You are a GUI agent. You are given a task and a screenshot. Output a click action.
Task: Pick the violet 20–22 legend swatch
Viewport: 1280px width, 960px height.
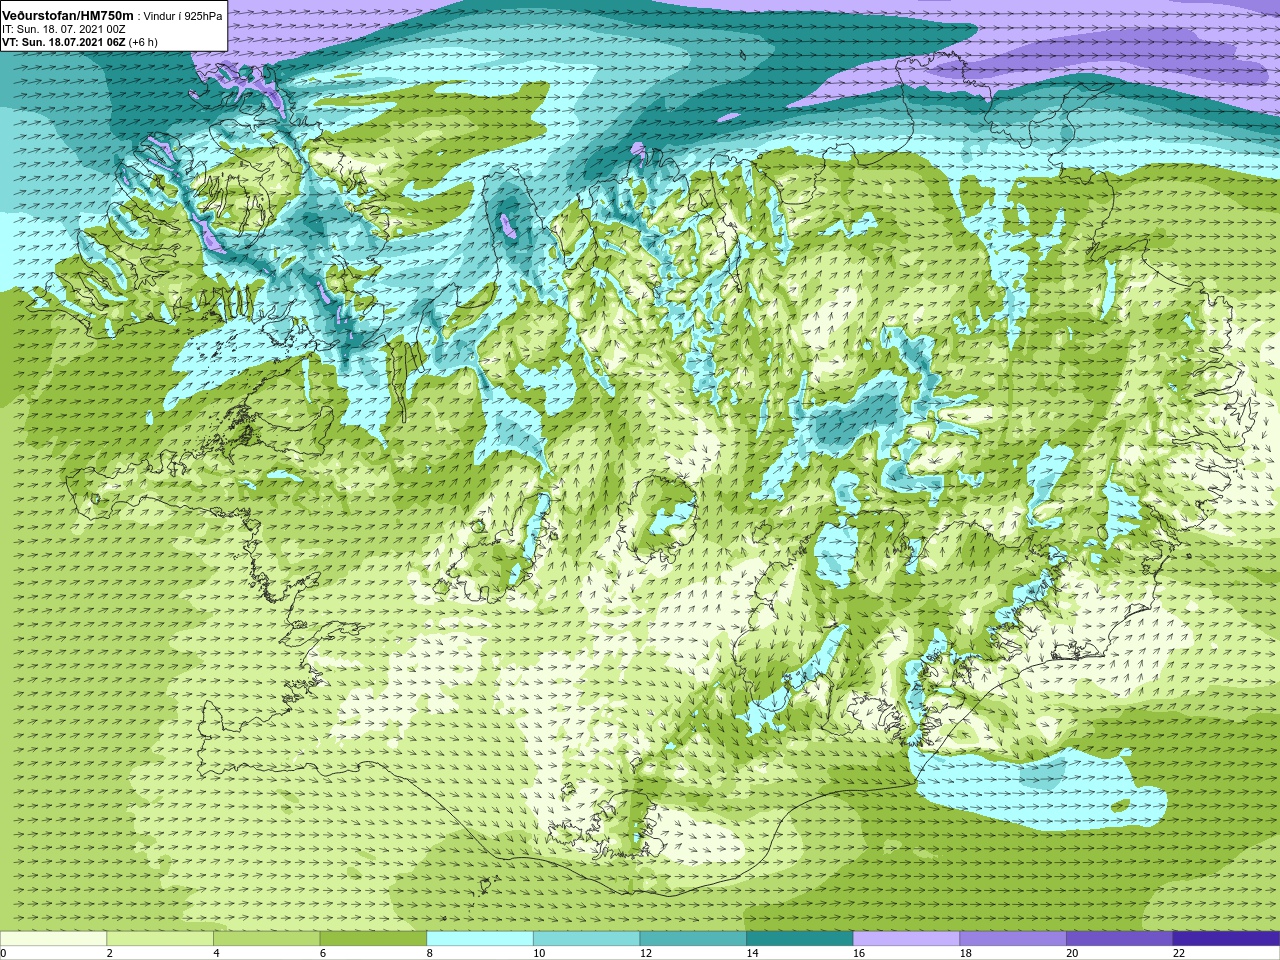(1120, 938)
